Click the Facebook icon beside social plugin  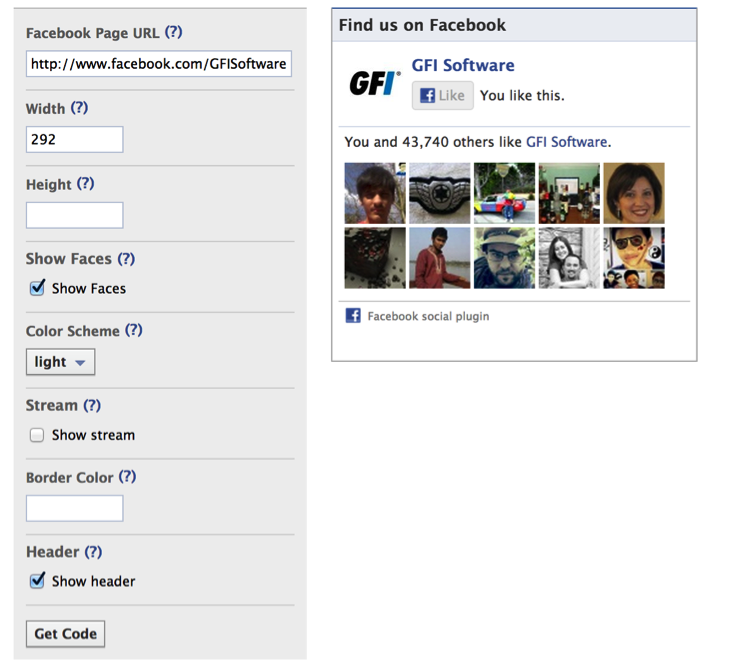pos(353,316)
